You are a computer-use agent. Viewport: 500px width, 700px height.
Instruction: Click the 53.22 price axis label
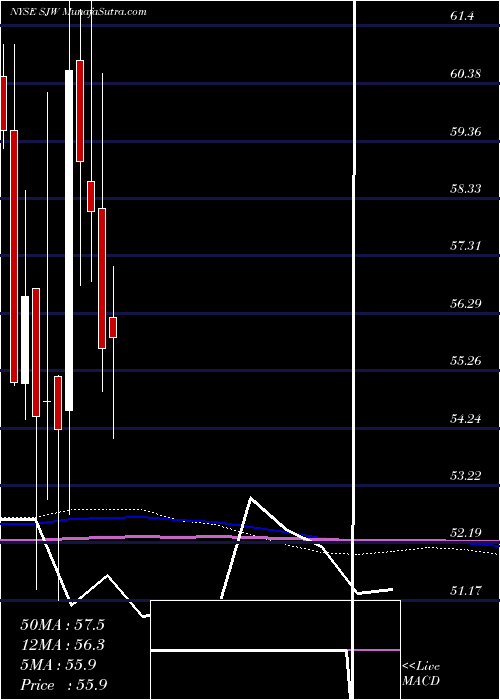(466, 476)
